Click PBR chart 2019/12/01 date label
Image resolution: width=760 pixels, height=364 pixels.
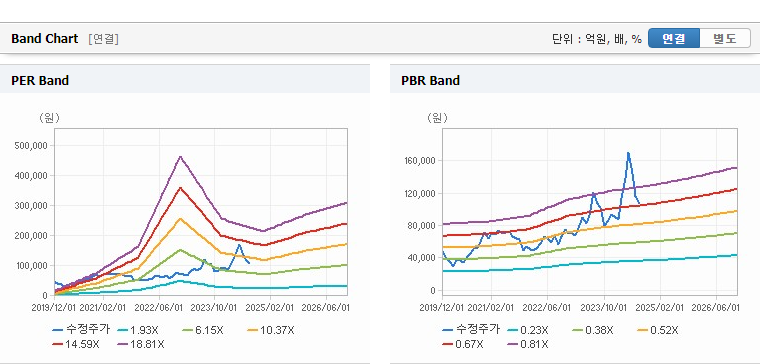443,308
